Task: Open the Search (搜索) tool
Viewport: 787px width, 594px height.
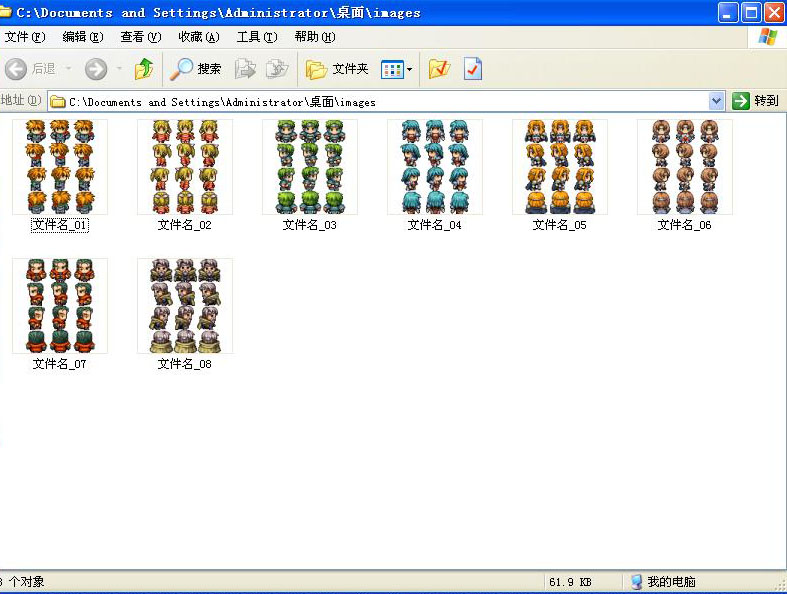Action: pos(196,69)
